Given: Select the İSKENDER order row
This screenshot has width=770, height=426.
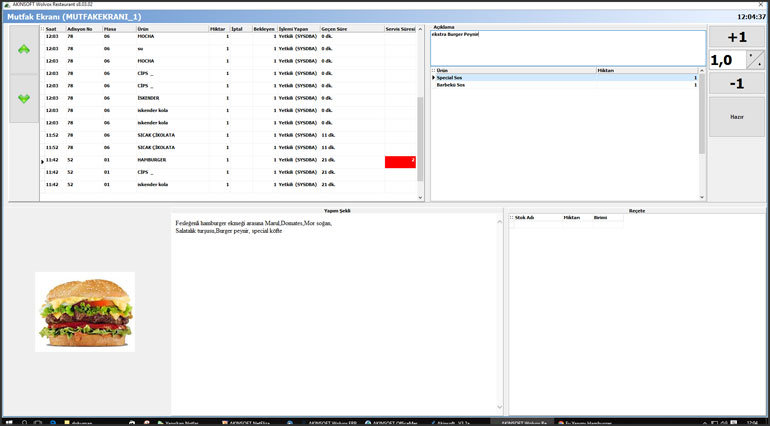Looking at the screenshot, I should (228, 98).
